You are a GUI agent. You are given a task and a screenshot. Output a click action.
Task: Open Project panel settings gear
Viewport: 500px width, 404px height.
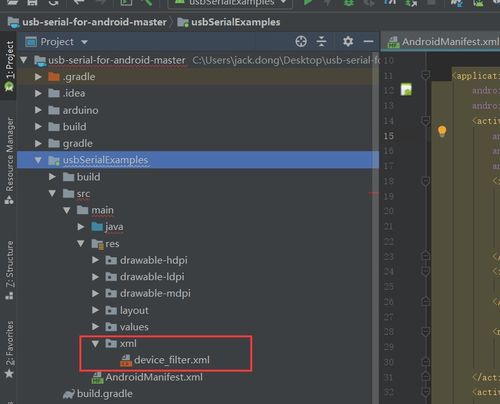tap(348, 42)
